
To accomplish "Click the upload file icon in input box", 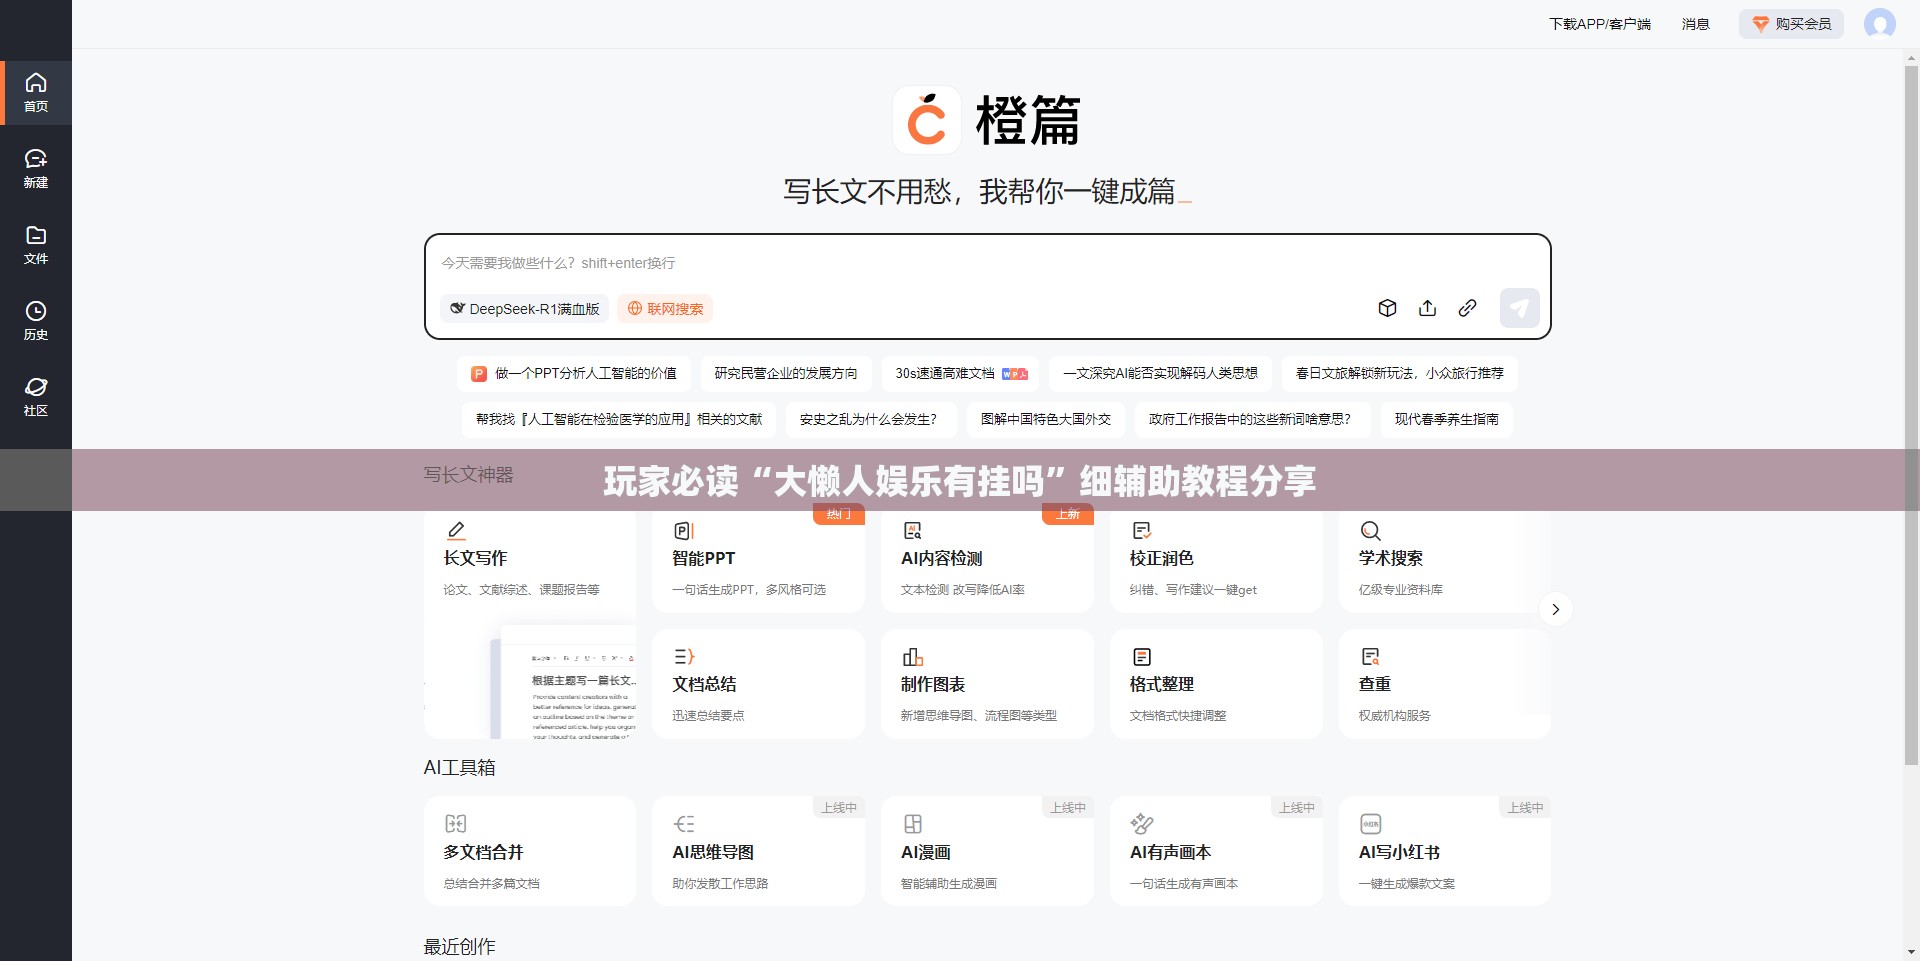I will (1427, 308).
